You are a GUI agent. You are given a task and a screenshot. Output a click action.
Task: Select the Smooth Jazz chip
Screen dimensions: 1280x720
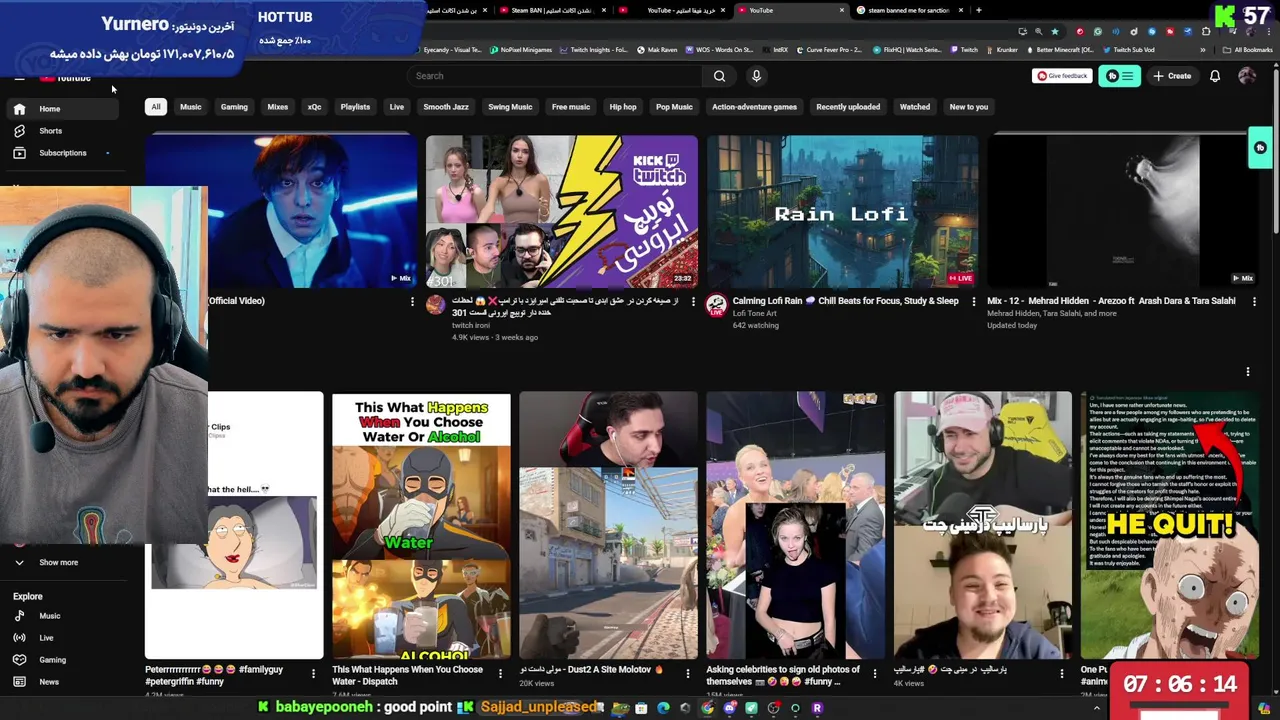coord(446,107)
